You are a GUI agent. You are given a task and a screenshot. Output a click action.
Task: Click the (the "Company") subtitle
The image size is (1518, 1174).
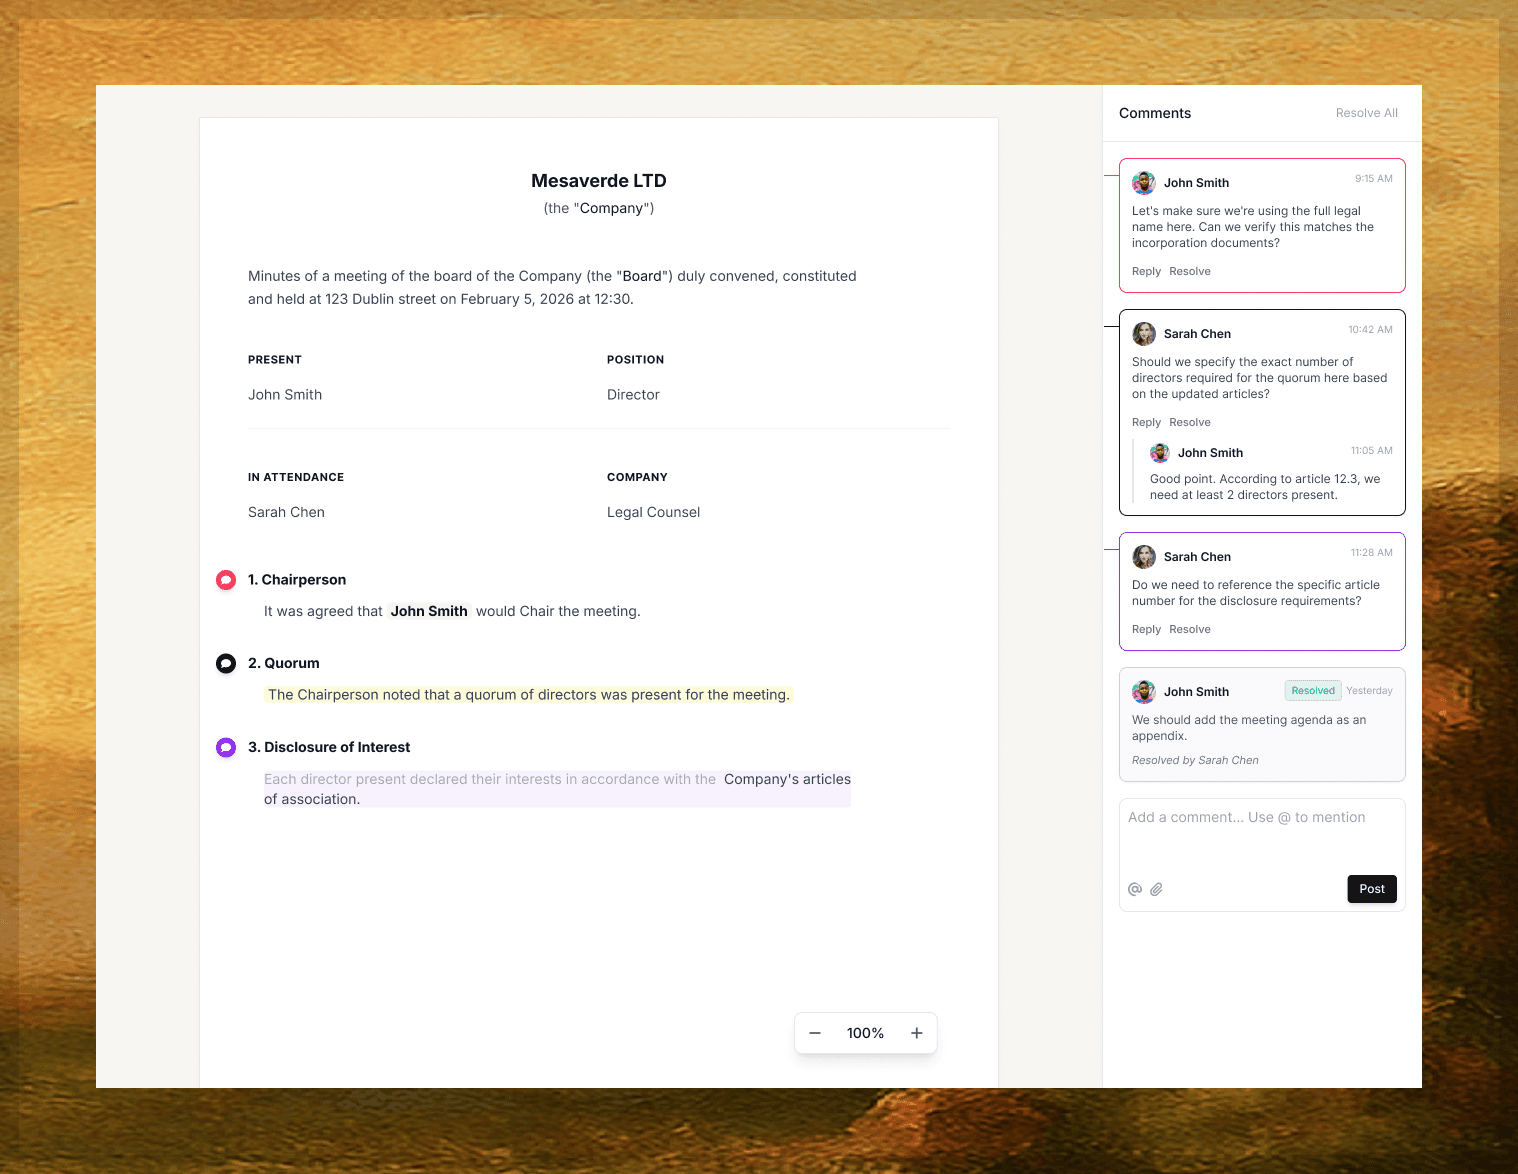[599, 208]
